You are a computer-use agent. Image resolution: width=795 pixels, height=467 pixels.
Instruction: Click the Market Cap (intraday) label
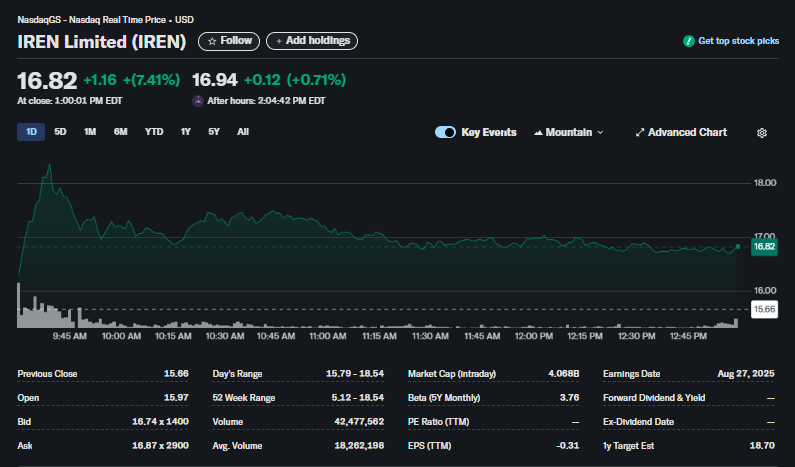pos(452,374)
